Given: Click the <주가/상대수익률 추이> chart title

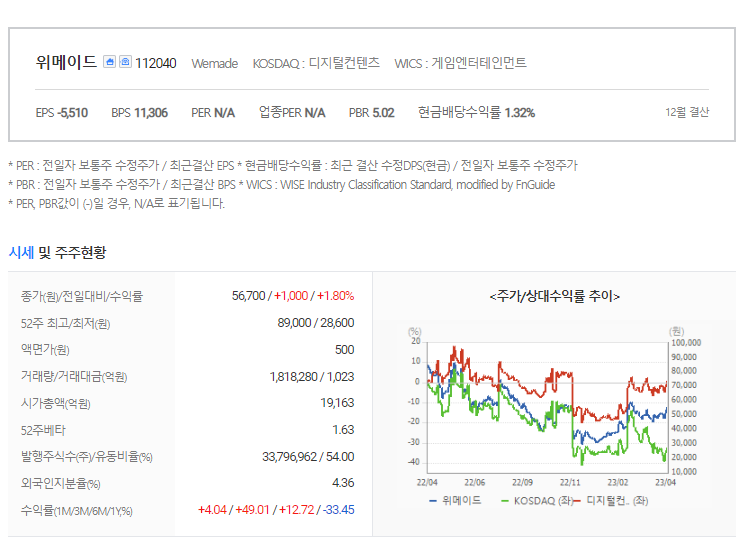Looking at the screenshot, I should pos(554,296).
